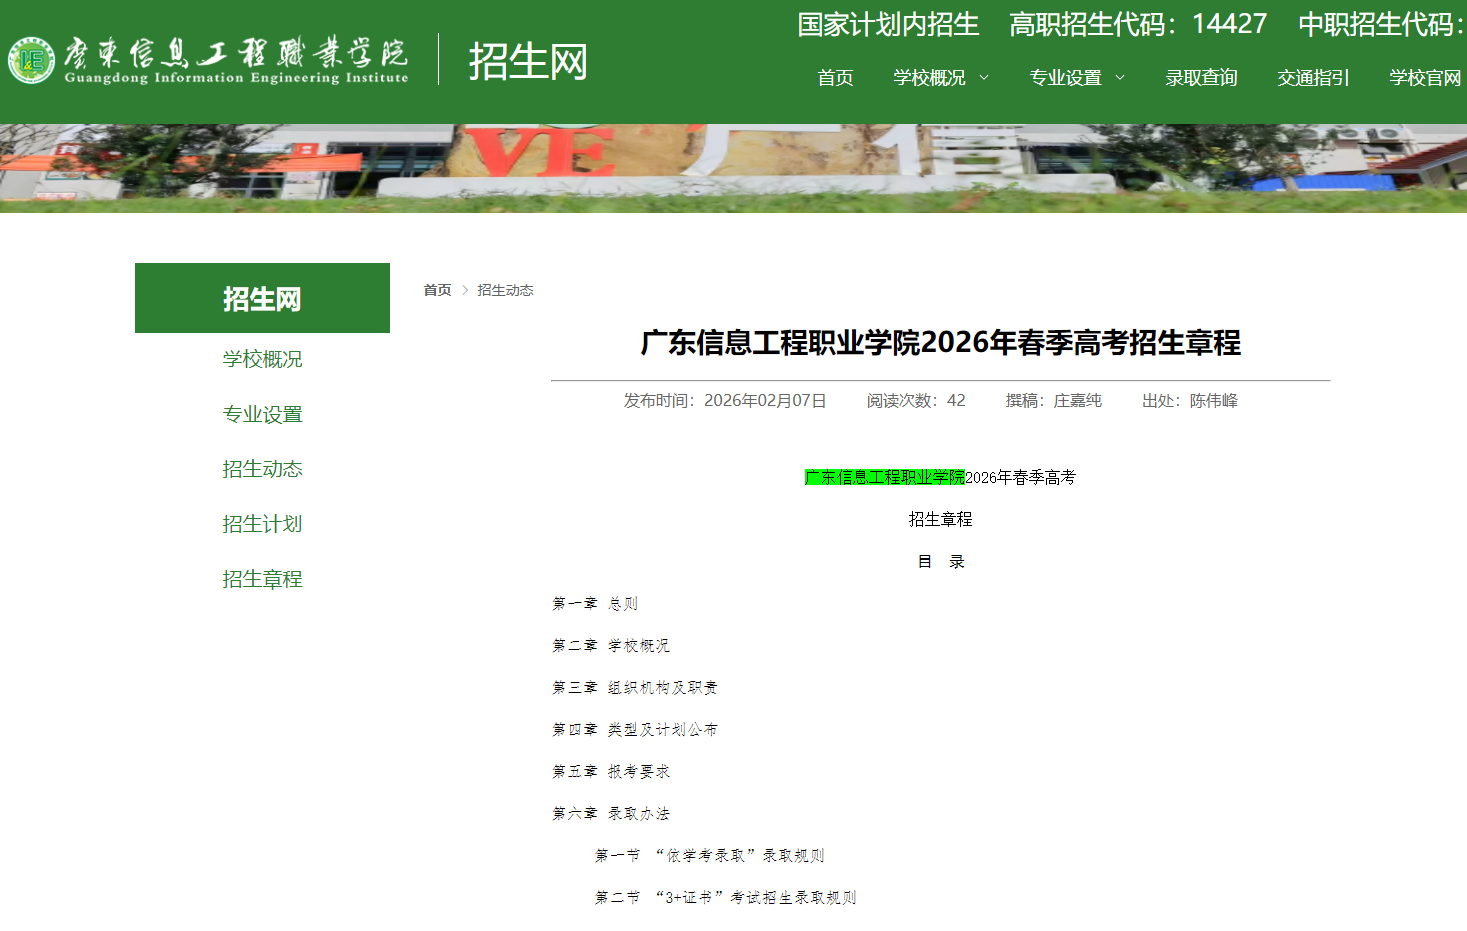Image resolution: width=1467 pixels, height=931 pixels.
Task: Open the 首页 item in the top navigation
Action: coord(835,77)
